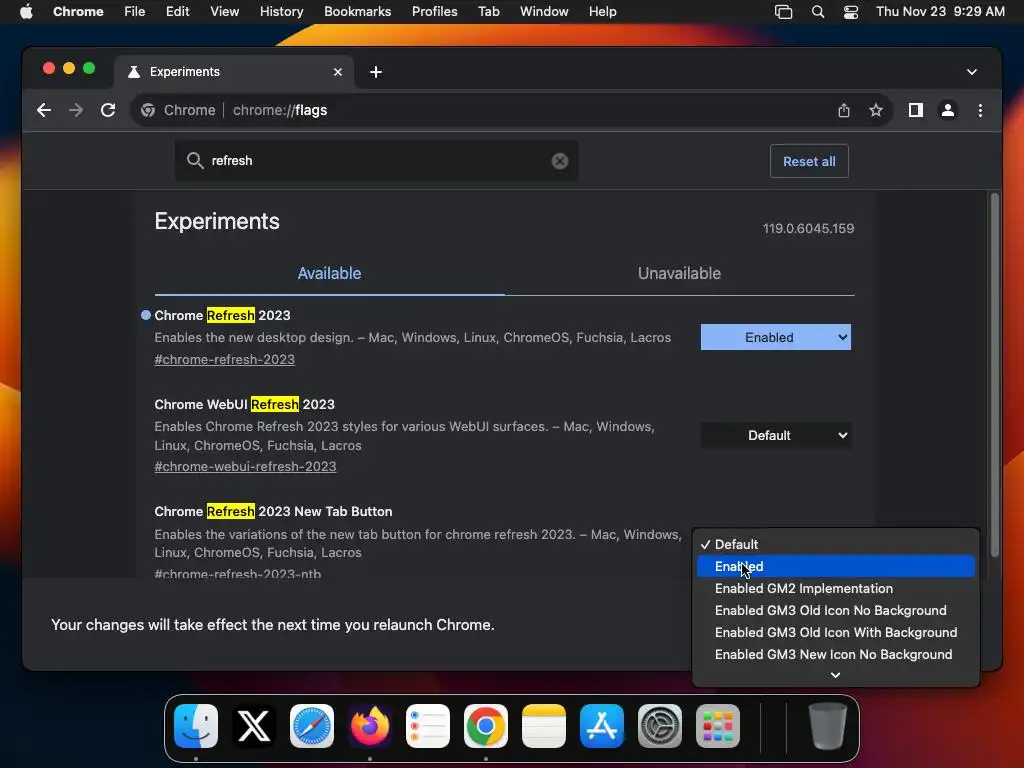1024x768 pixels.
Task: Bookmark this page with the star icon
Action: (876, 110)
